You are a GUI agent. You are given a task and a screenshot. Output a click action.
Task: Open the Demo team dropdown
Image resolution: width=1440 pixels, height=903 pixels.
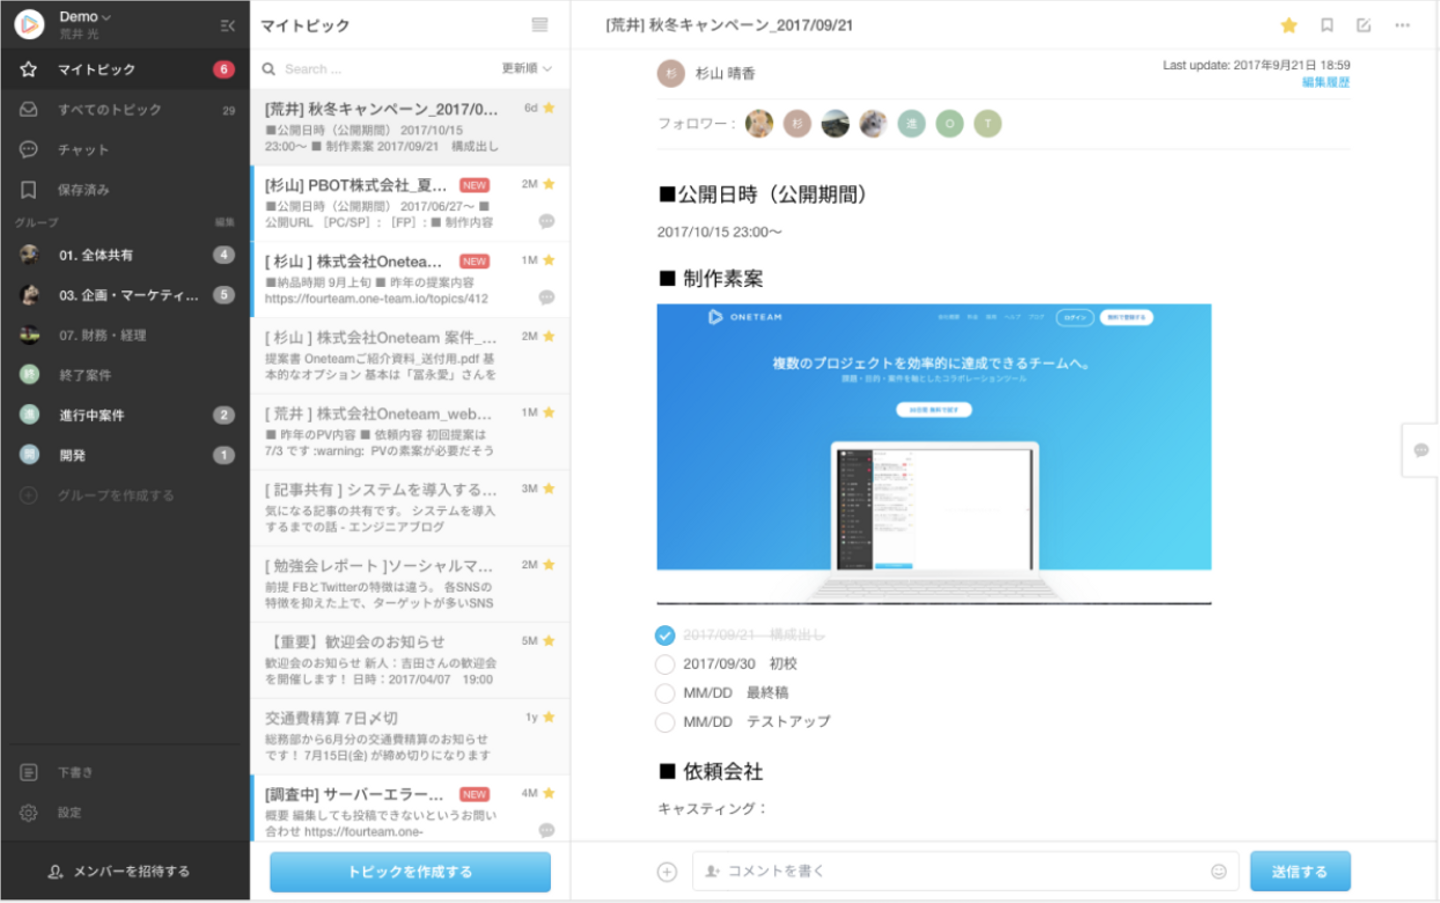point(85,17)
